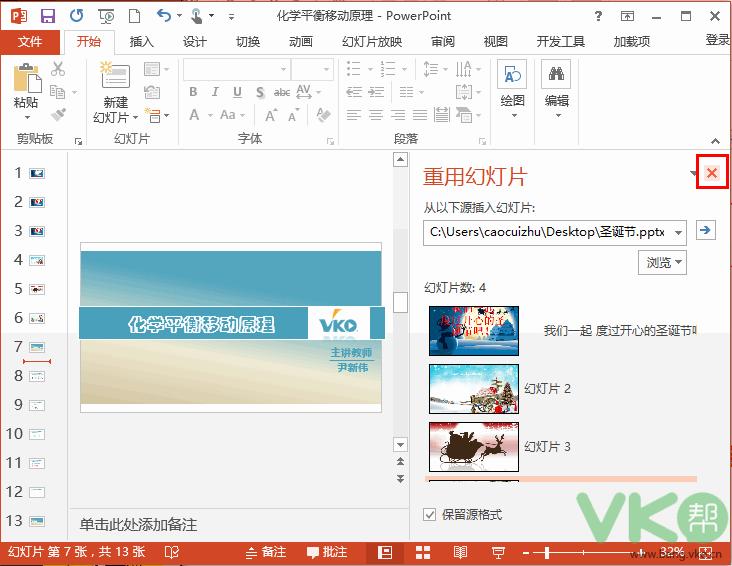Jump to previous slide double arrow
The height and width of the screenshot is (566, 732).
[401, 461]
